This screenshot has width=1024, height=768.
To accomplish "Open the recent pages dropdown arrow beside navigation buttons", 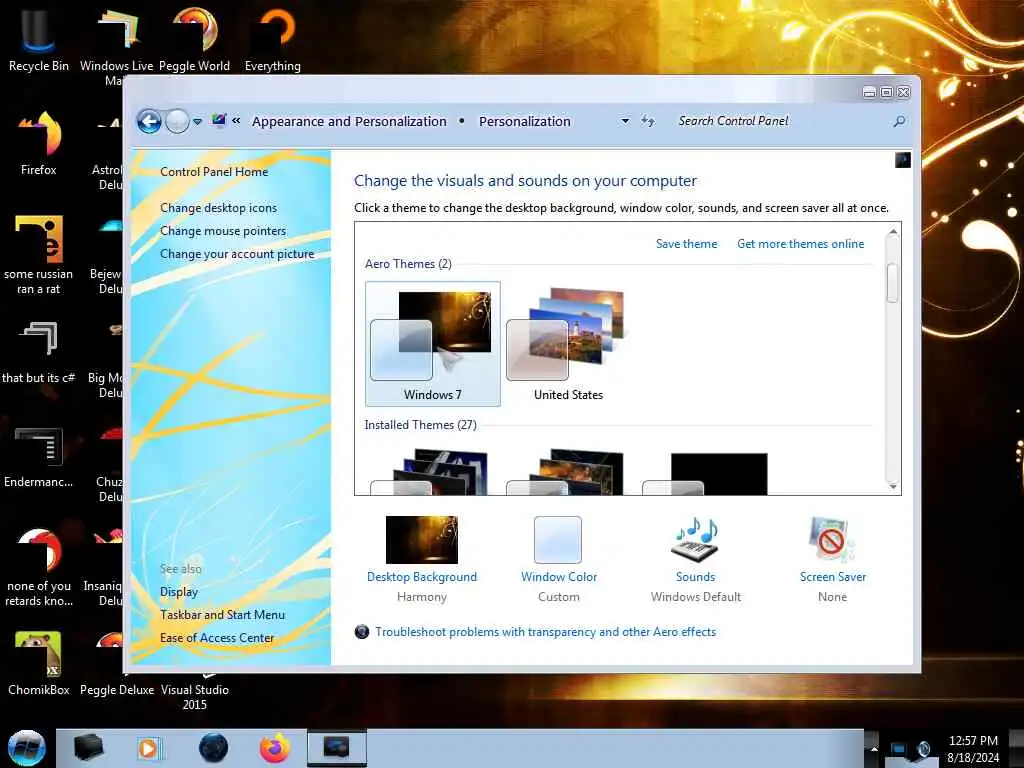I will tap(197, 121).
